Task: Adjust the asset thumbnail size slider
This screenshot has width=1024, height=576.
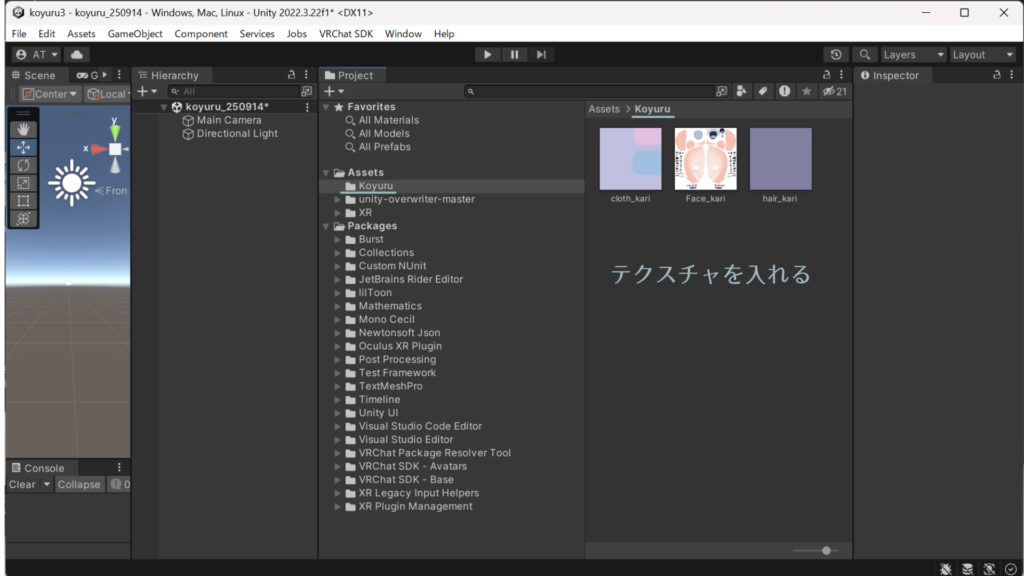Action: point(826,550)
